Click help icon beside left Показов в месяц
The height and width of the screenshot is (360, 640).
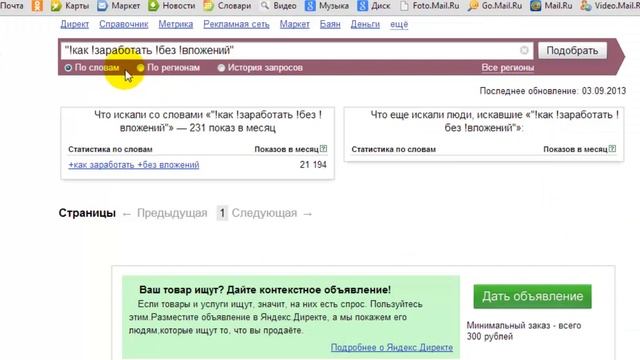324,149
